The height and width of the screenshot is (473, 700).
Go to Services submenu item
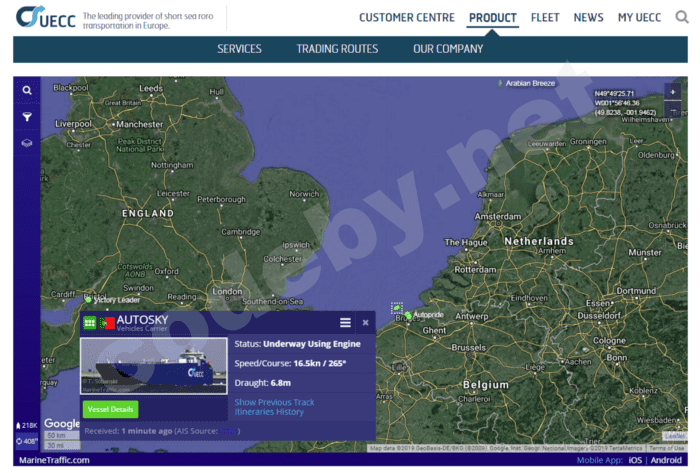click(x=239, y=49)
